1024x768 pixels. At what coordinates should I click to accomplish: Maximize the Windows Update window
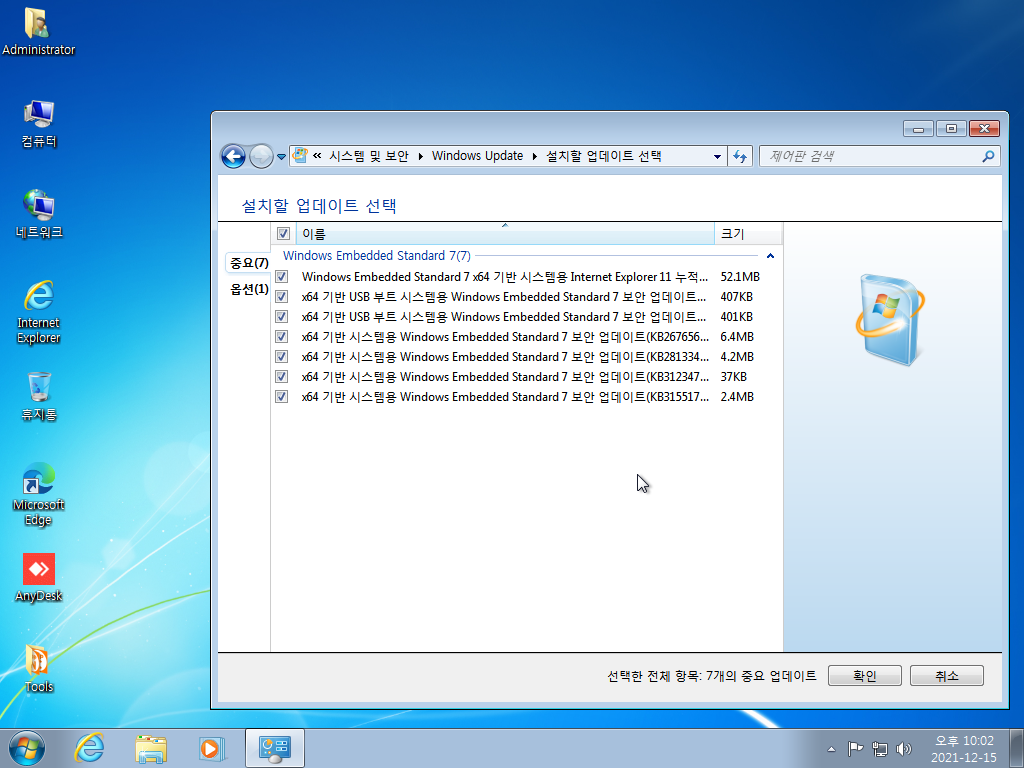951,129
